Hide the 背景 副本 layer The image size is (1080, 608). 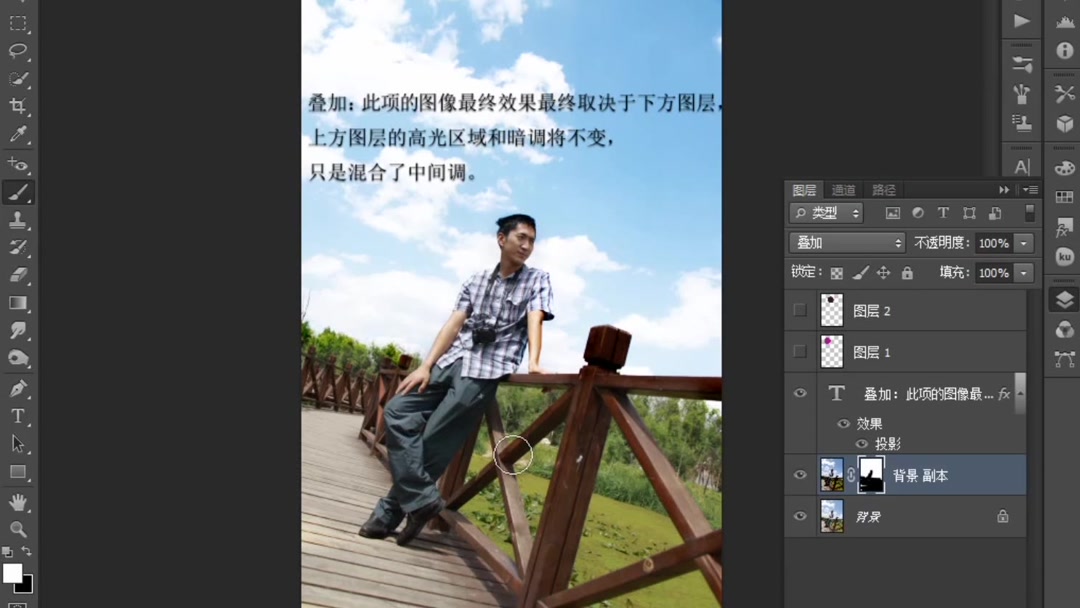click(x=799, y=475)
